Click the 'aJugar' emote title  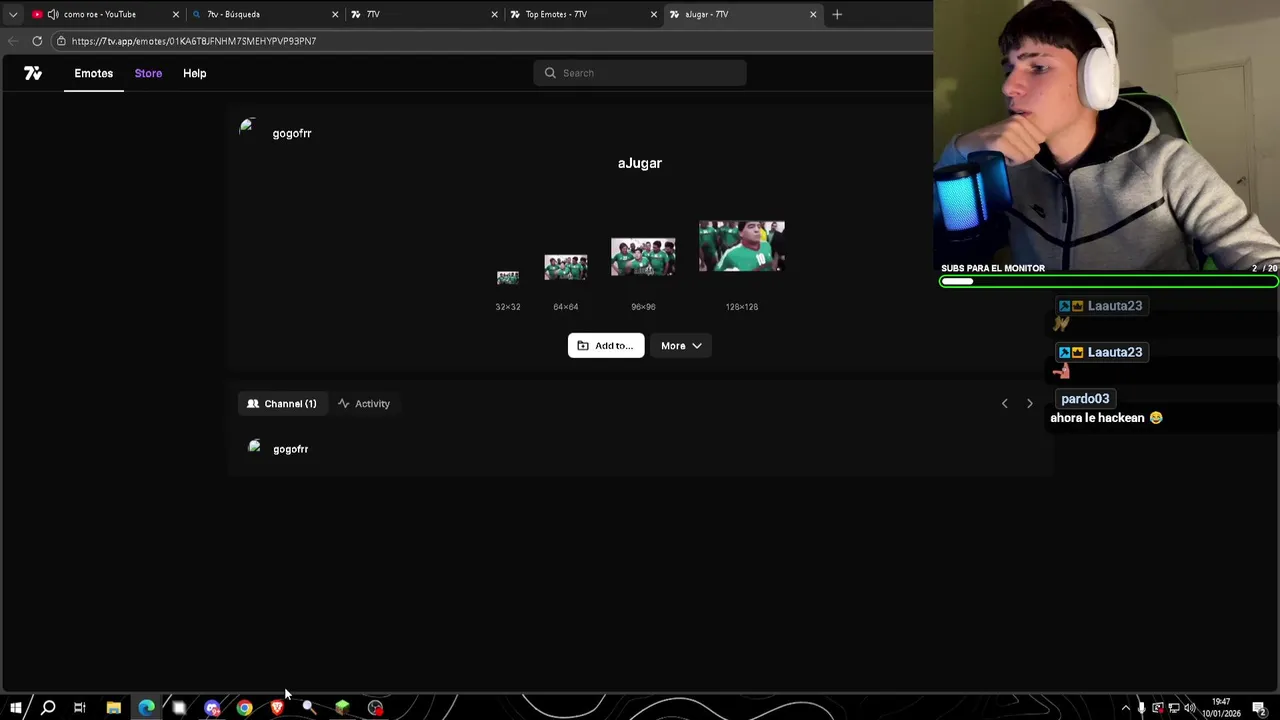640,163
